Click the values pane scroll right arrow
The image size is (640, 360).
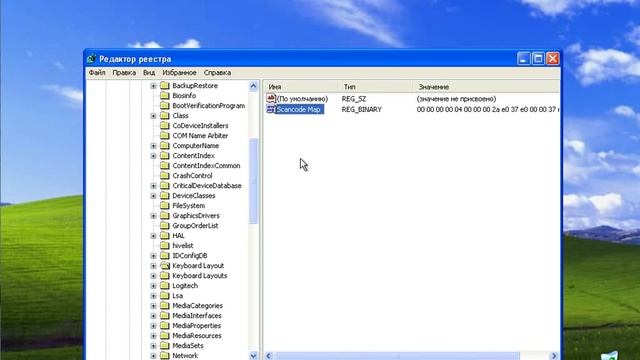(x=554, y=356)
